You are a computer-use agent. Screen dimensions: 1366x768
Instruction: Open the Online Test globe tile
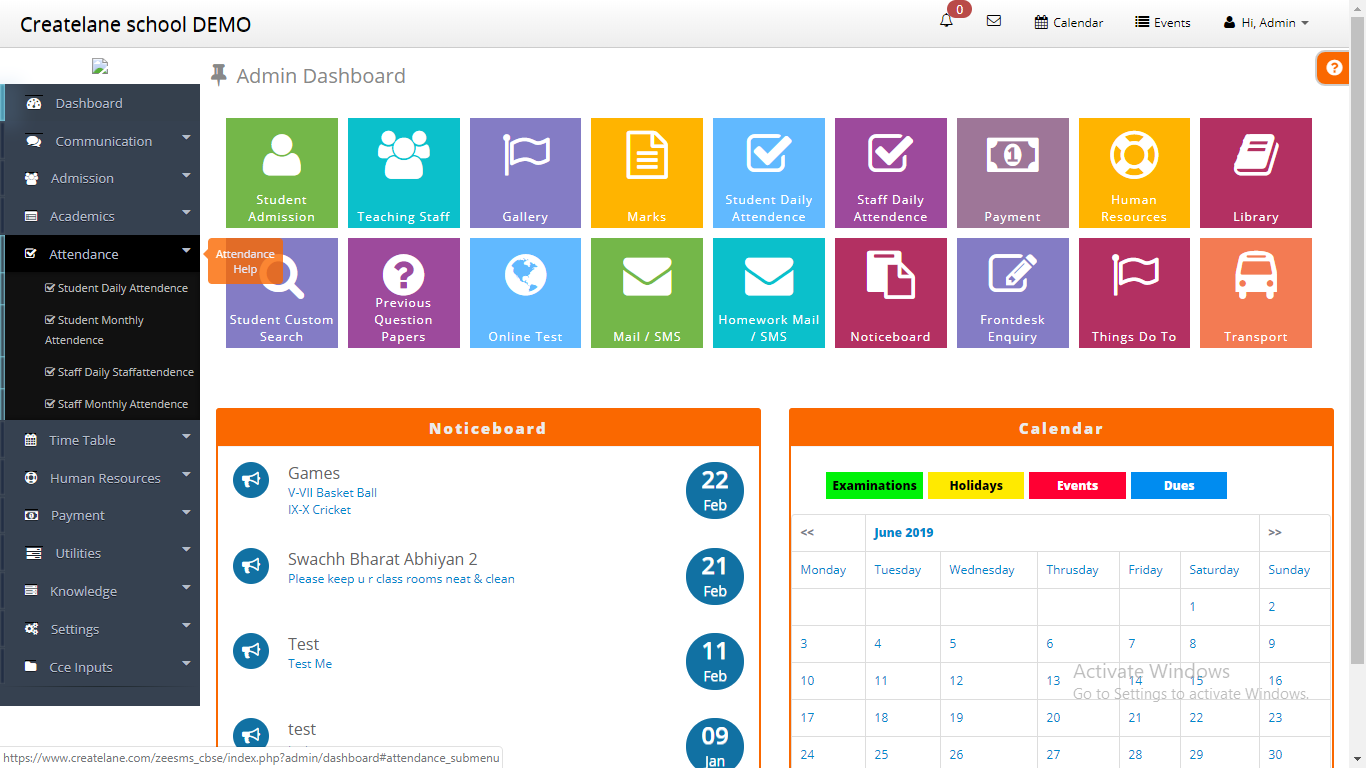(525, 292)
